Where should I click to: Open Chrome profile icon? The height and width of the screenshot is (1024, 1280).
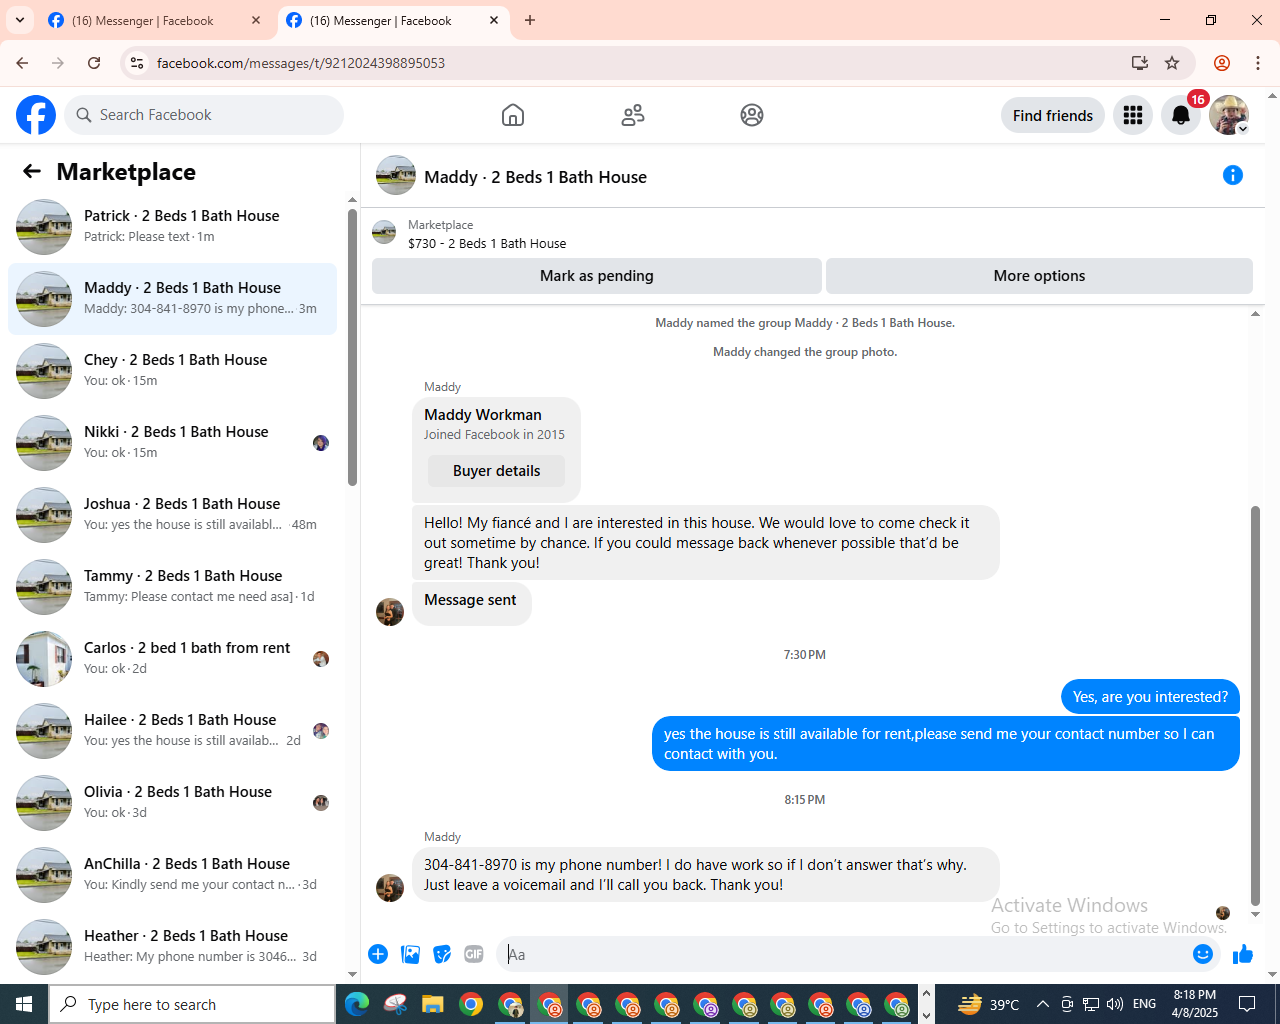click(1222, 63)
